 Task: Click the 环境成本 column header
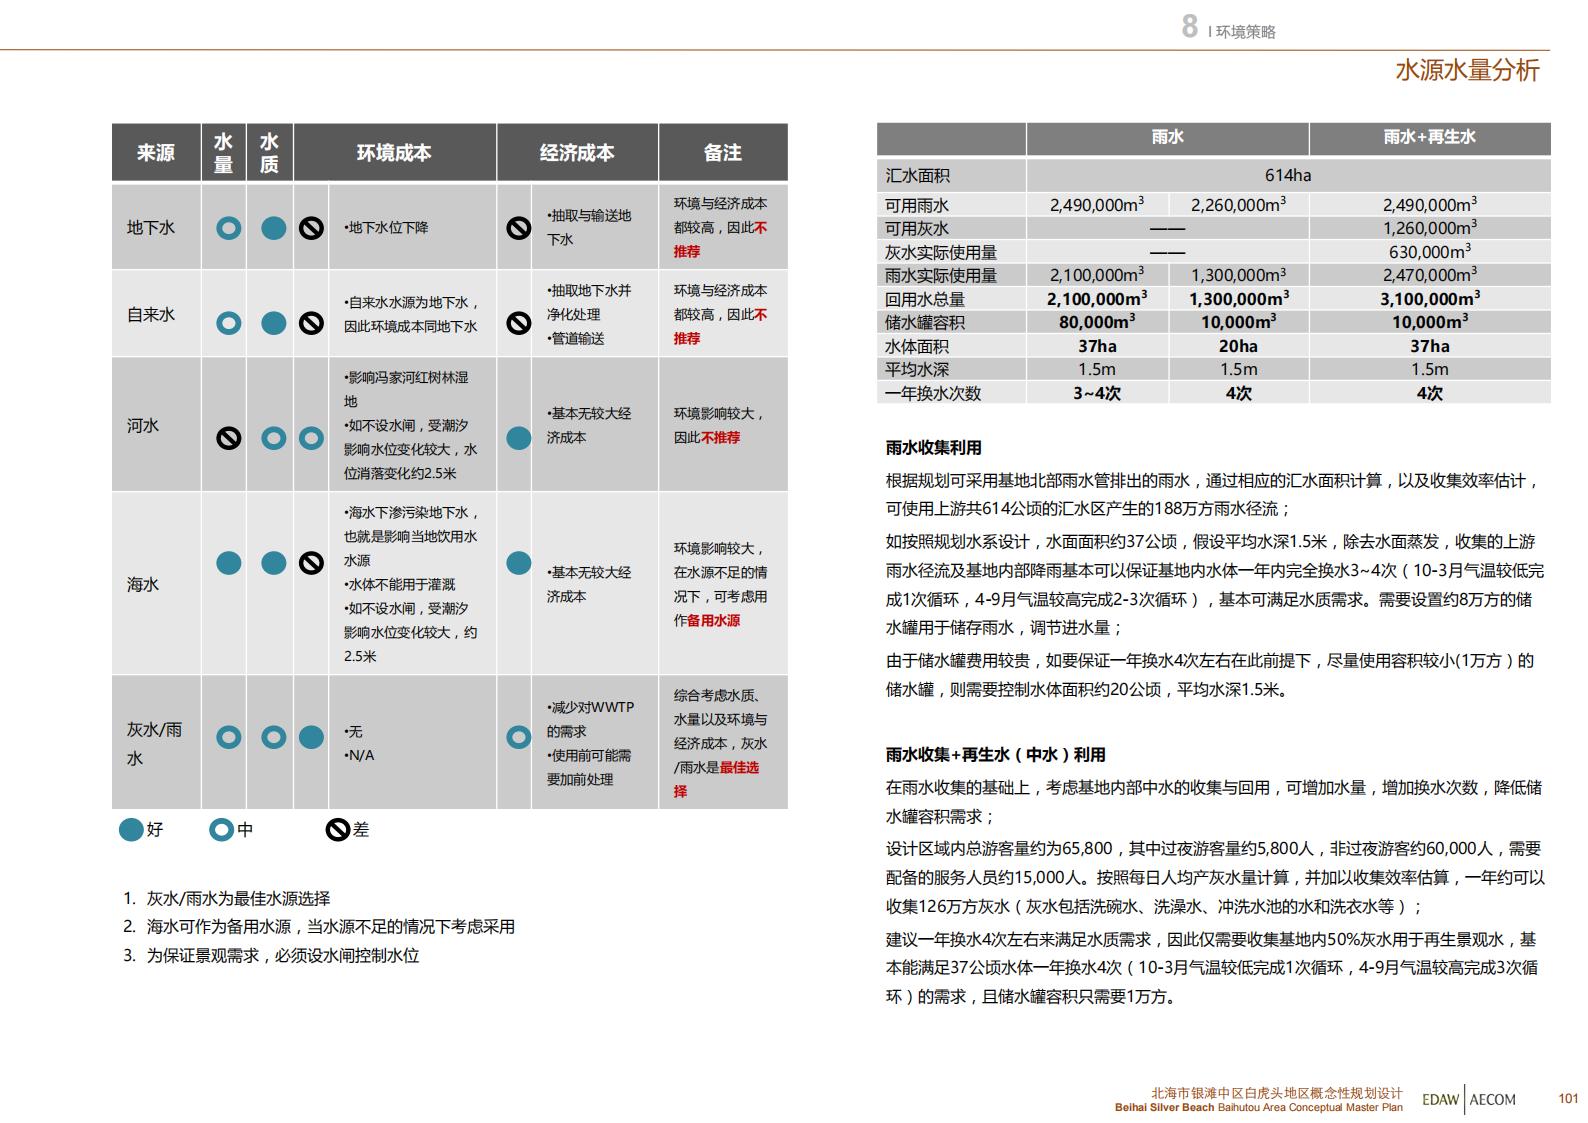point(394,152)
